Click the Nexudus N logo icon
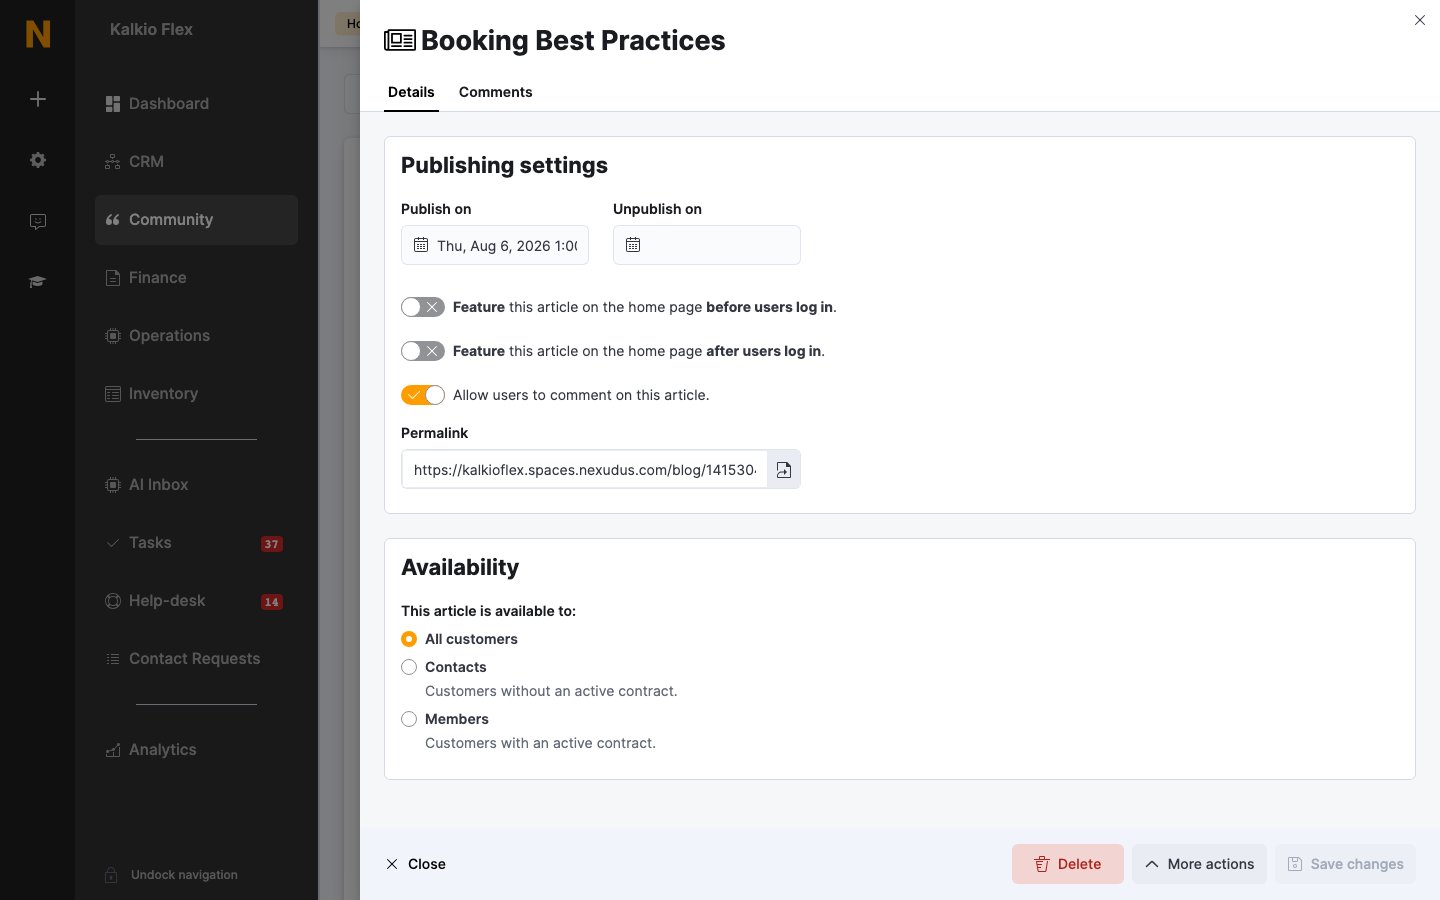The width and height of the screenshot is (1440, 900). (38, 34)
